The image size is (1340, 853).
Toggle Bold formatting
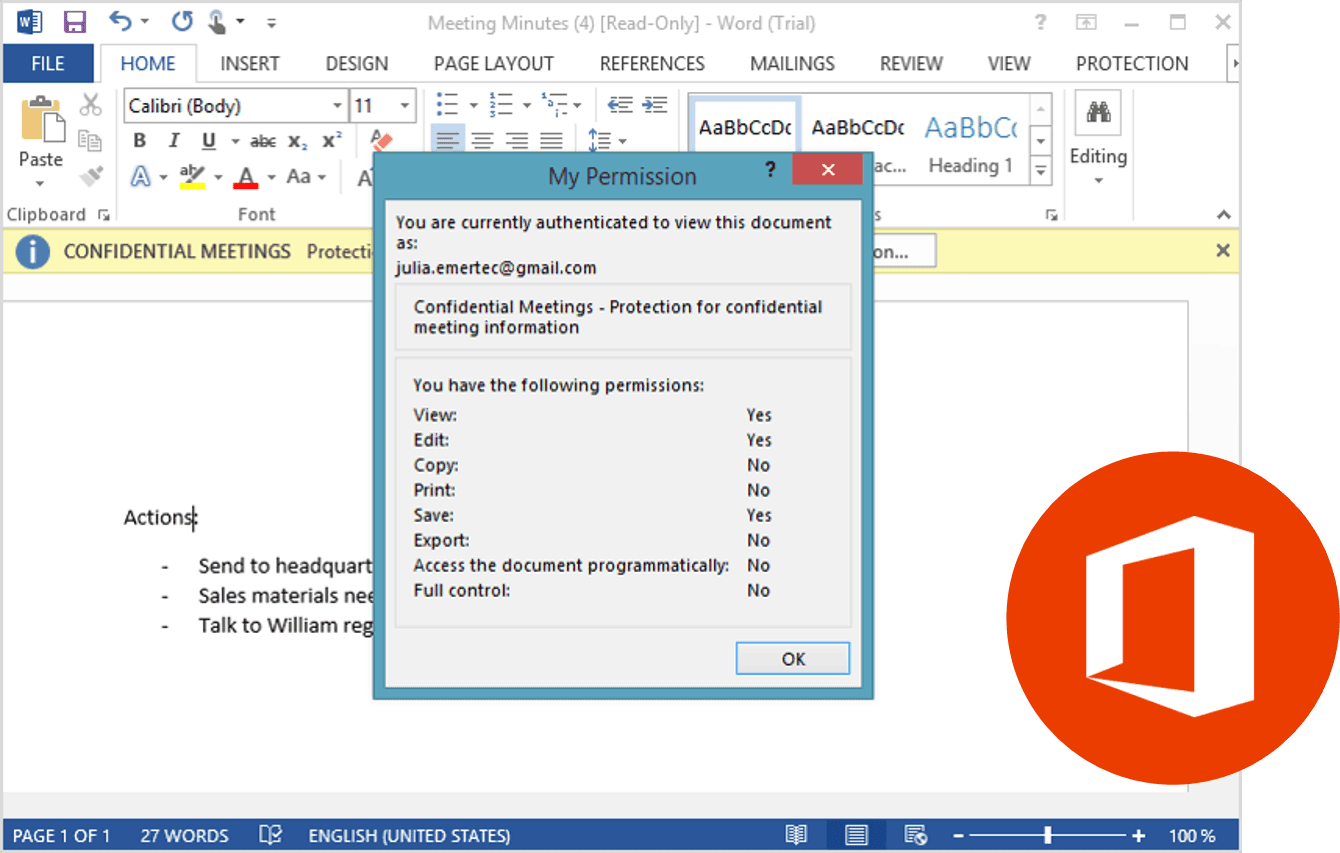139,141
